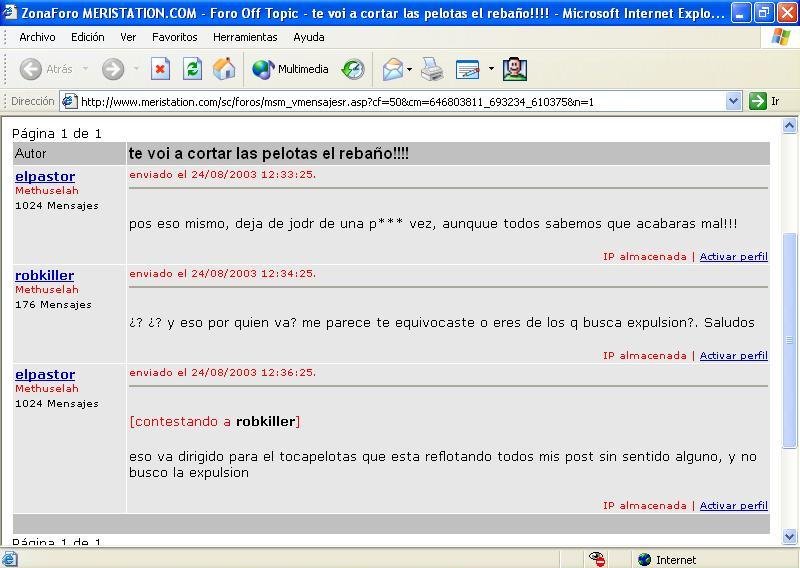Image resolution: width=800 pixels, height=568 pixels.
Task: Click Activar perfil in the 12:33:25 post
Action: (x=734, y=257)
